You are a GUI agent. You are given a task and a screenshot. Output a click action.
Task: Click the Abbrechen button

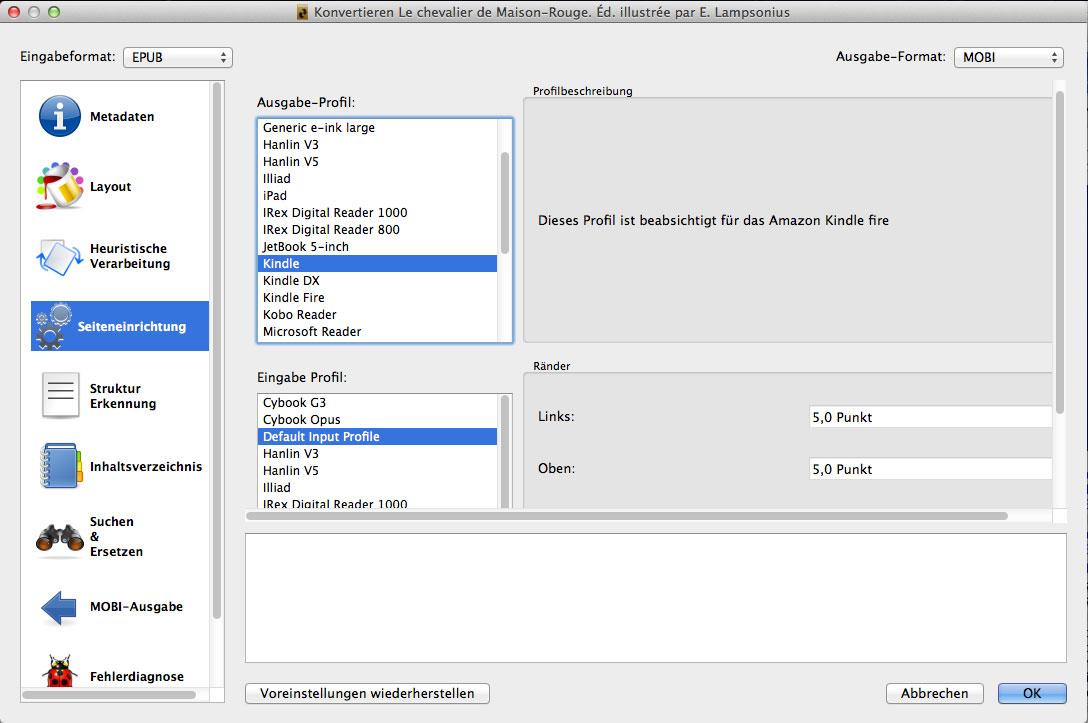click(x=935, y=693)
